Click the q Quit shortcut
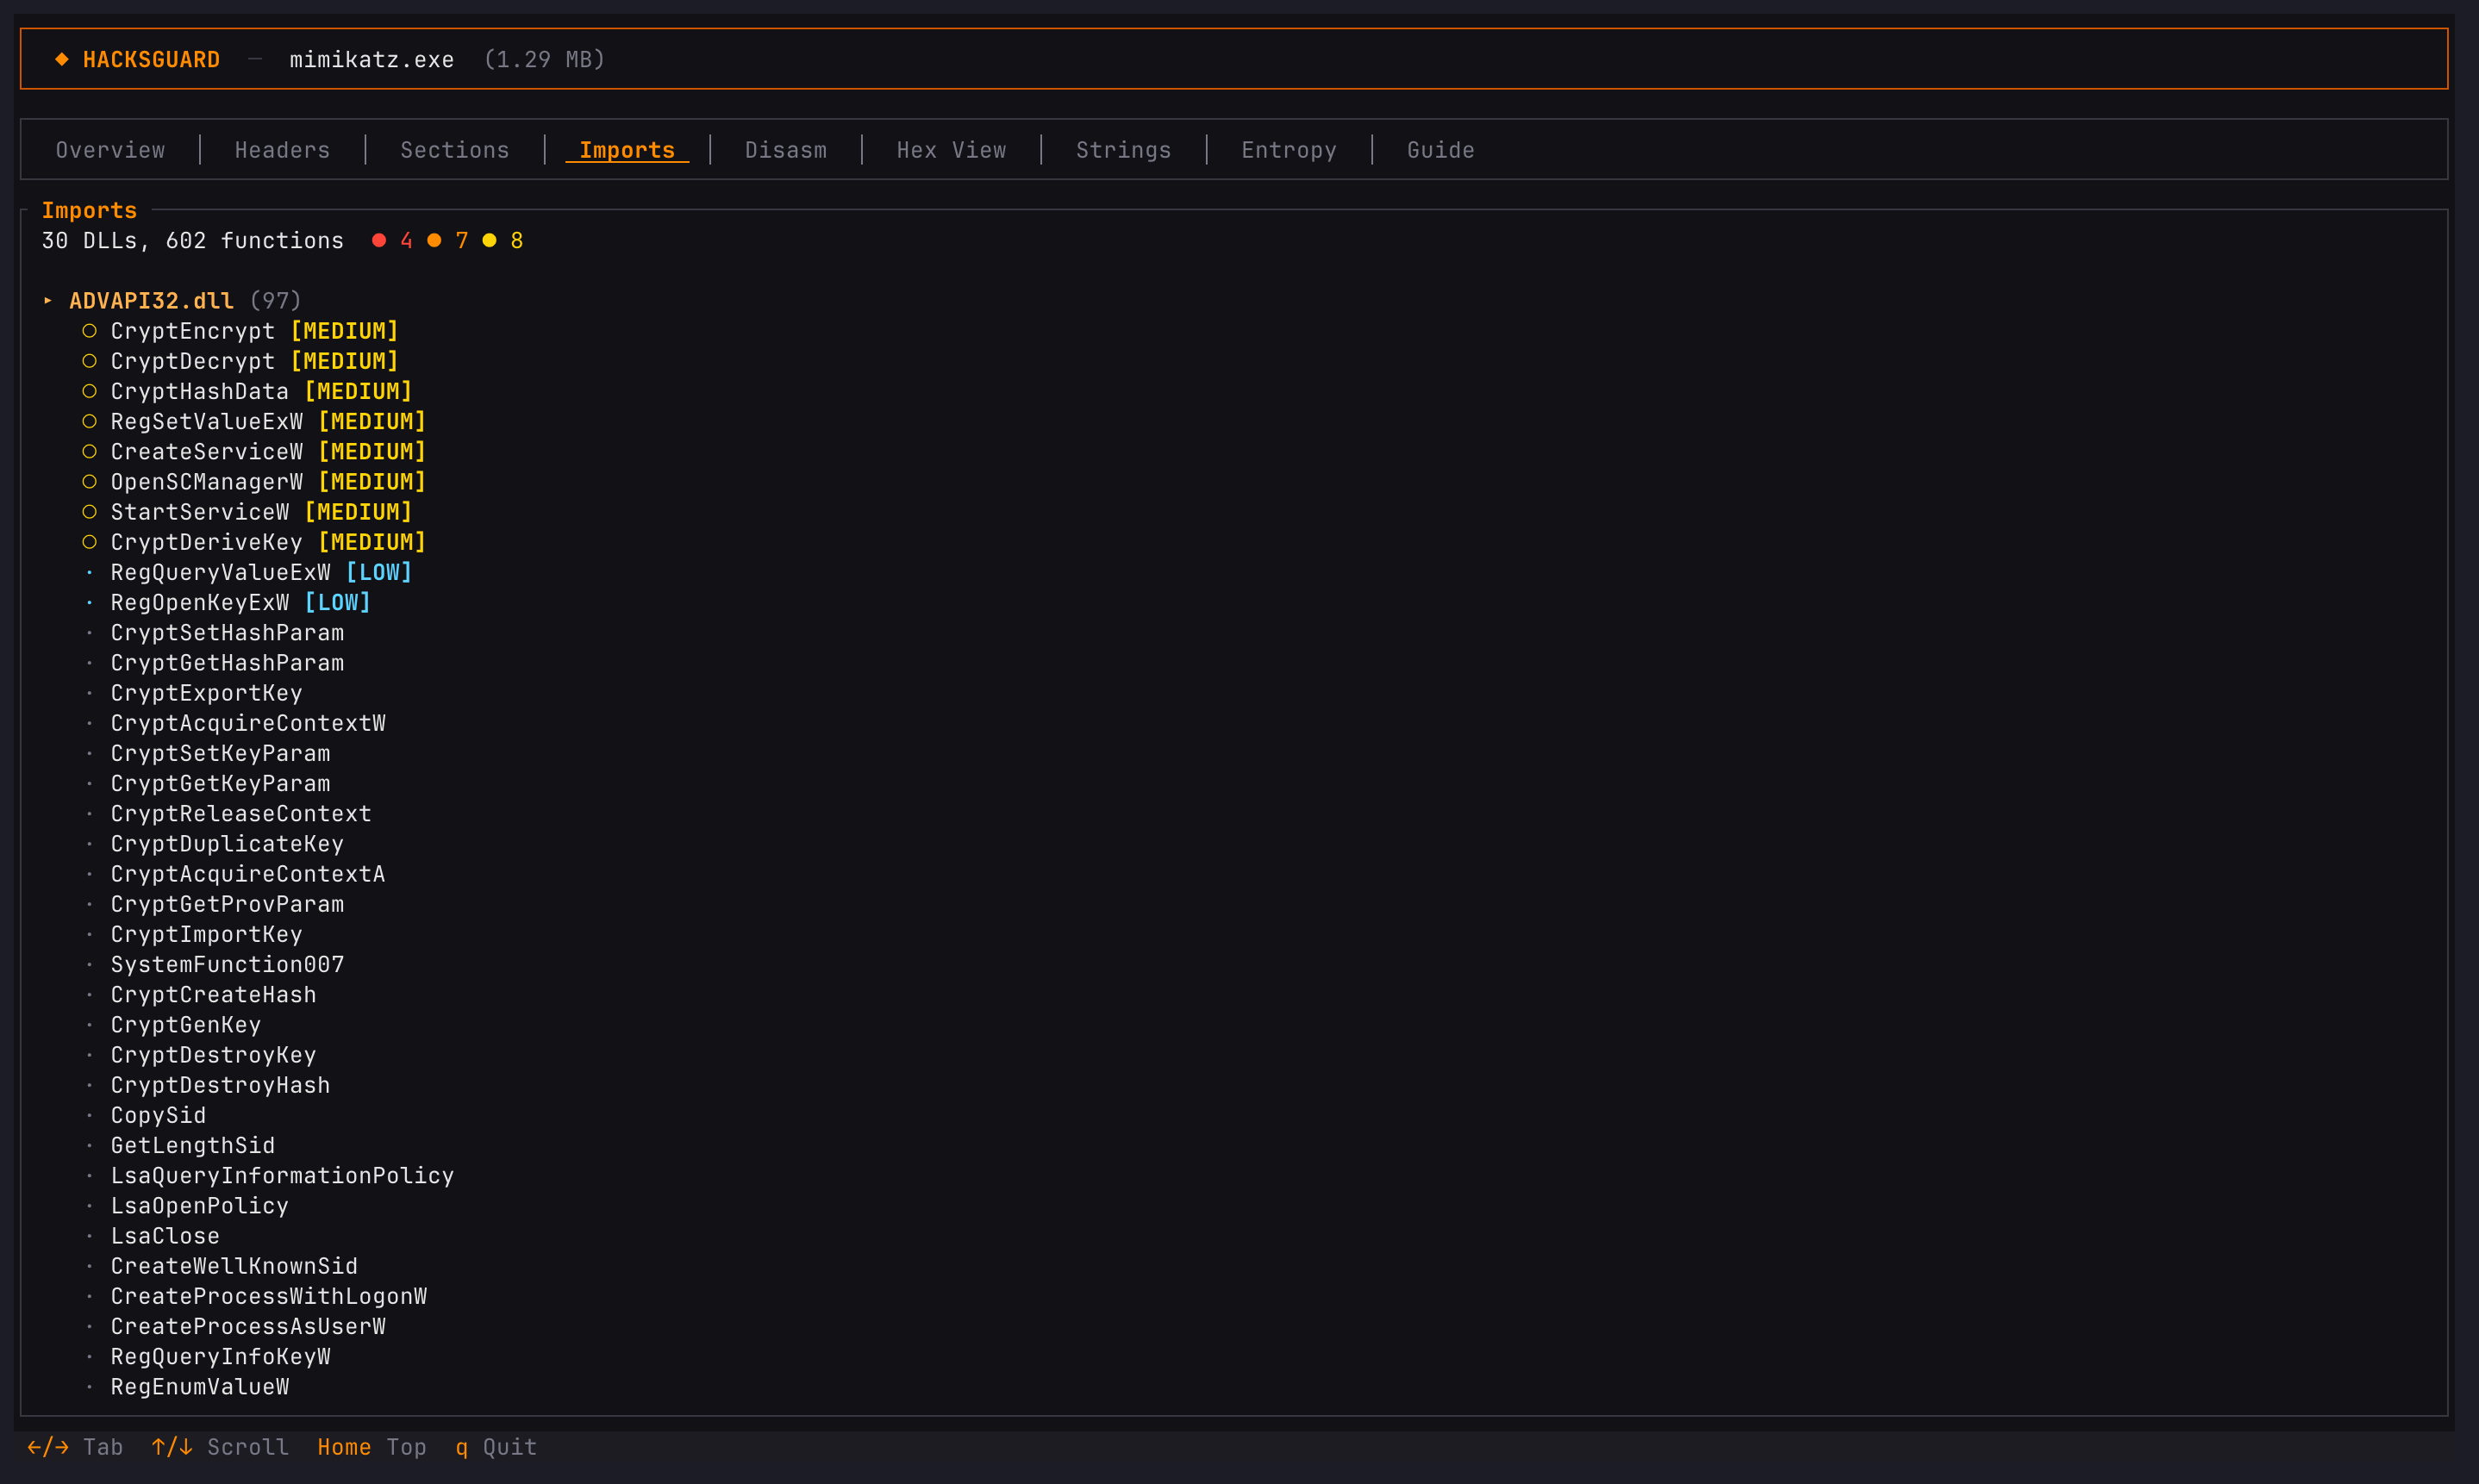 [496, 1447]
